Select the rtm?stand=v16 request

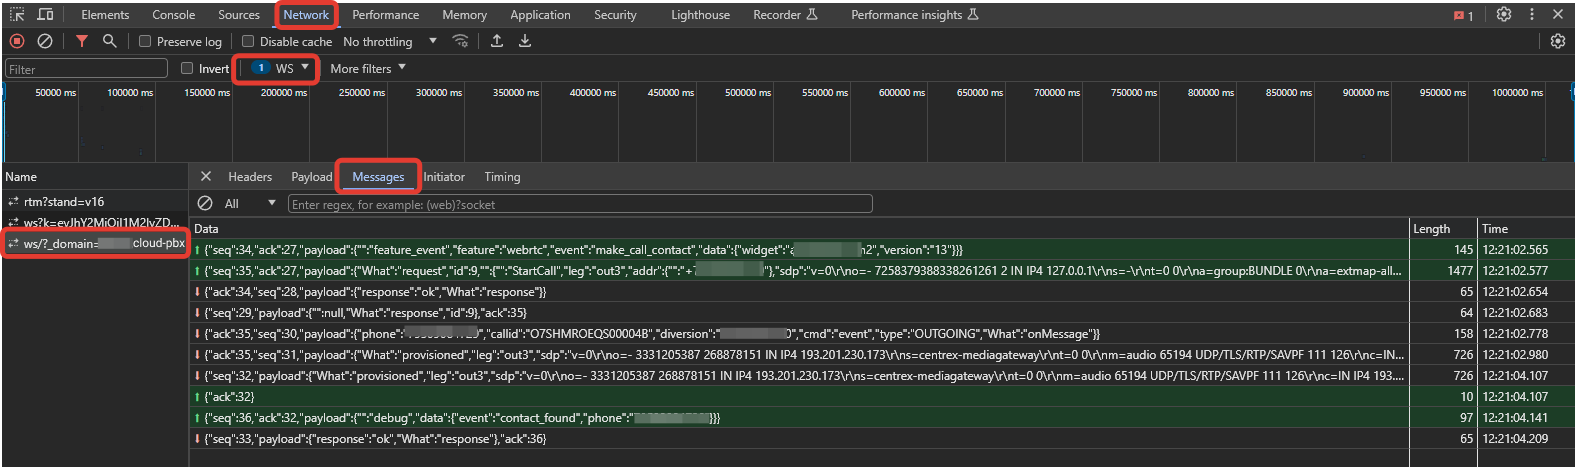pyautogui.click(x=64, y=202)
